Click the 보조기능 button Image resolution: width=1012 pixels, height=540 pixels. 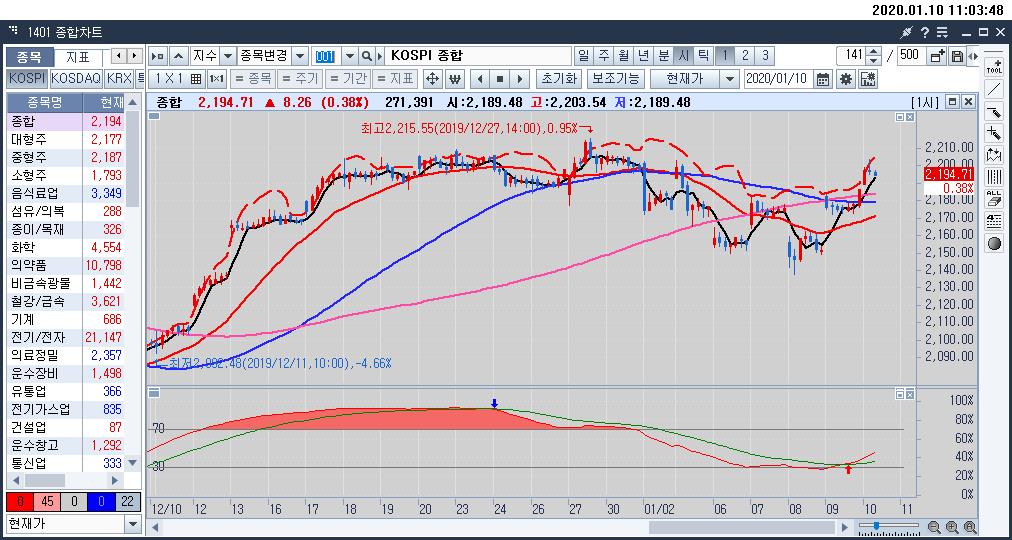click(x=616, y=79)
